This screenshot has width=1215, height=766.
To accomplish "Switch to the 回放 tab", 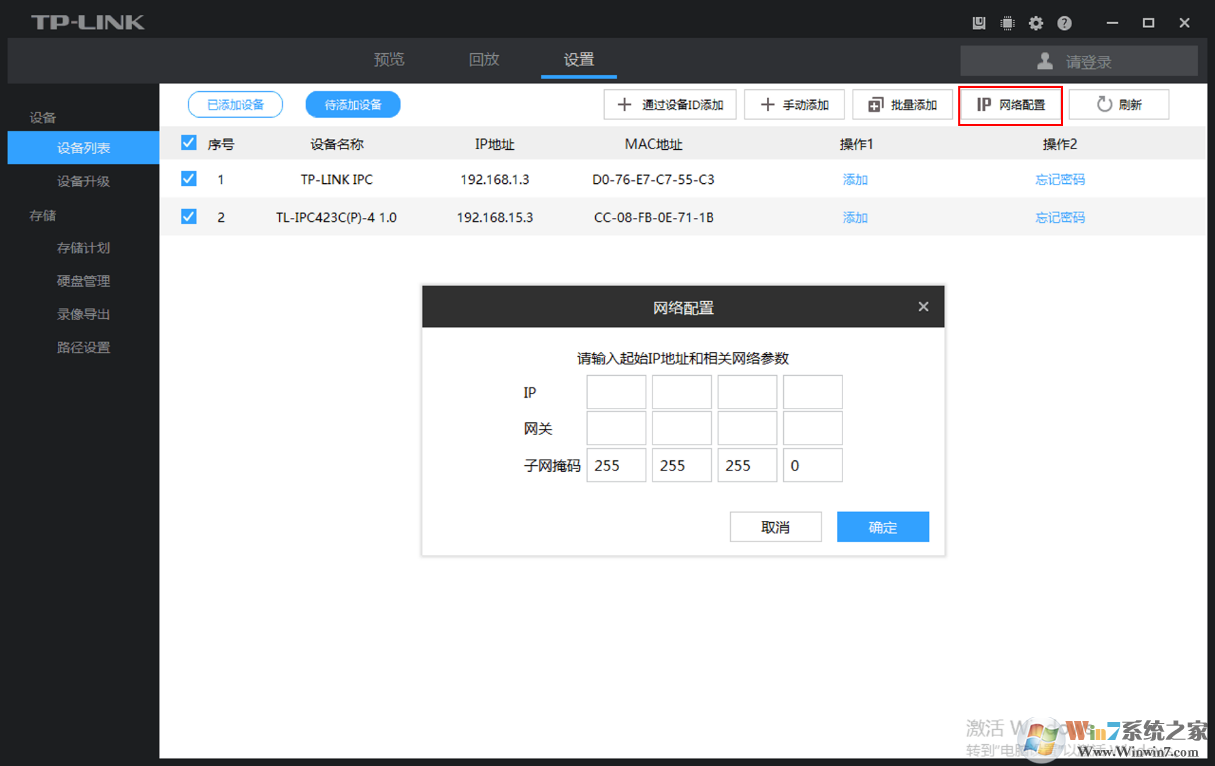I will (x=484, y=59).
